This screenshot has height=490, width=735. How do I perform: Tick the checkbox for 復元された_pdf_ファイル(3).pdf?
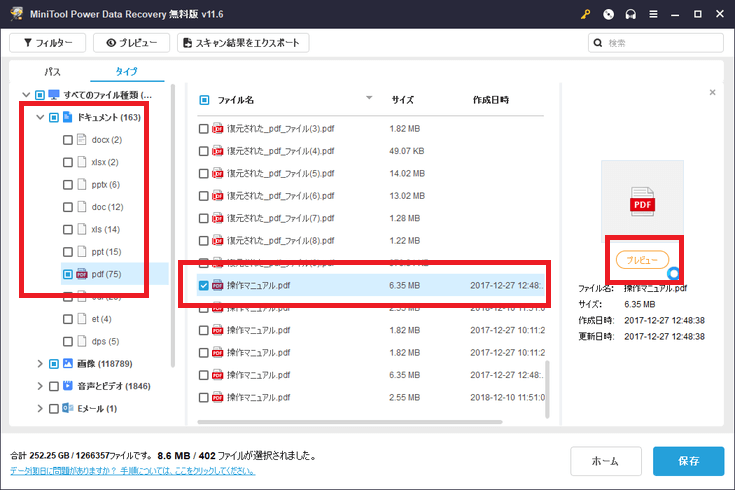click(x=204, y=129)
